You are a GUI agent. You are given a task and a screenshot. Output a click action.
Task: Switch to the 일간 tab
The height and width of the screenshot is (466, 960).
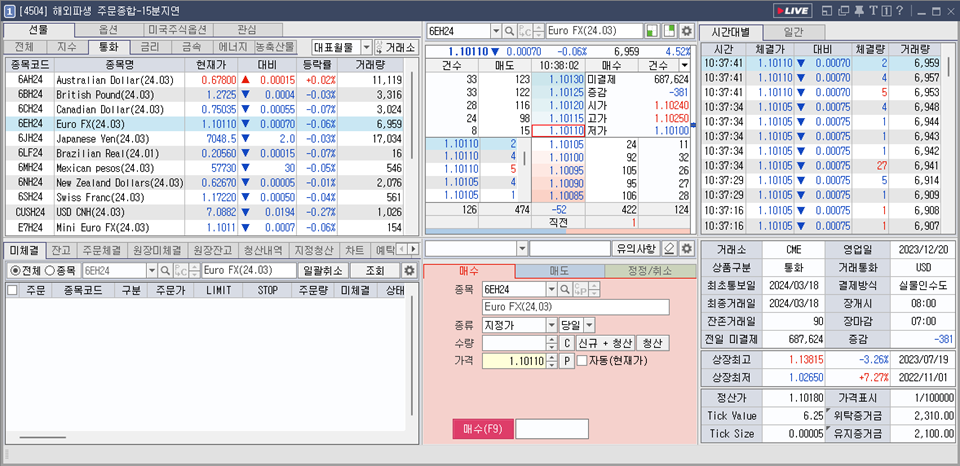point(793,32)
